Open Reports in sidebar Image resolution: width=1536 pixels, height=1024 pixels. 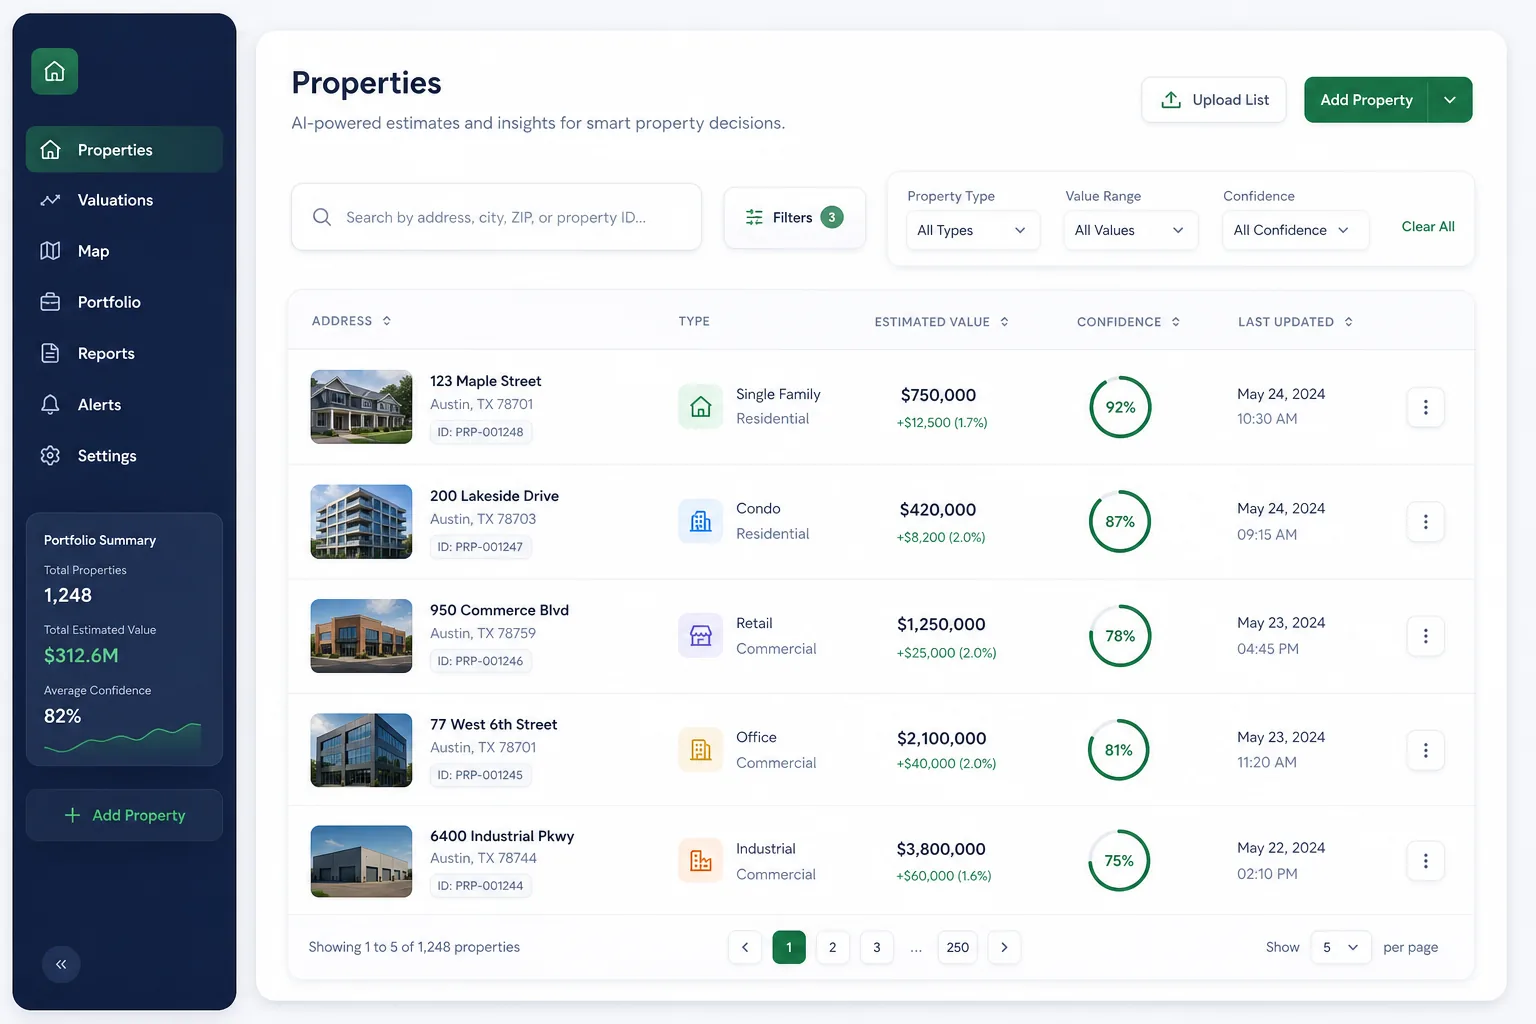coord(124,353)
